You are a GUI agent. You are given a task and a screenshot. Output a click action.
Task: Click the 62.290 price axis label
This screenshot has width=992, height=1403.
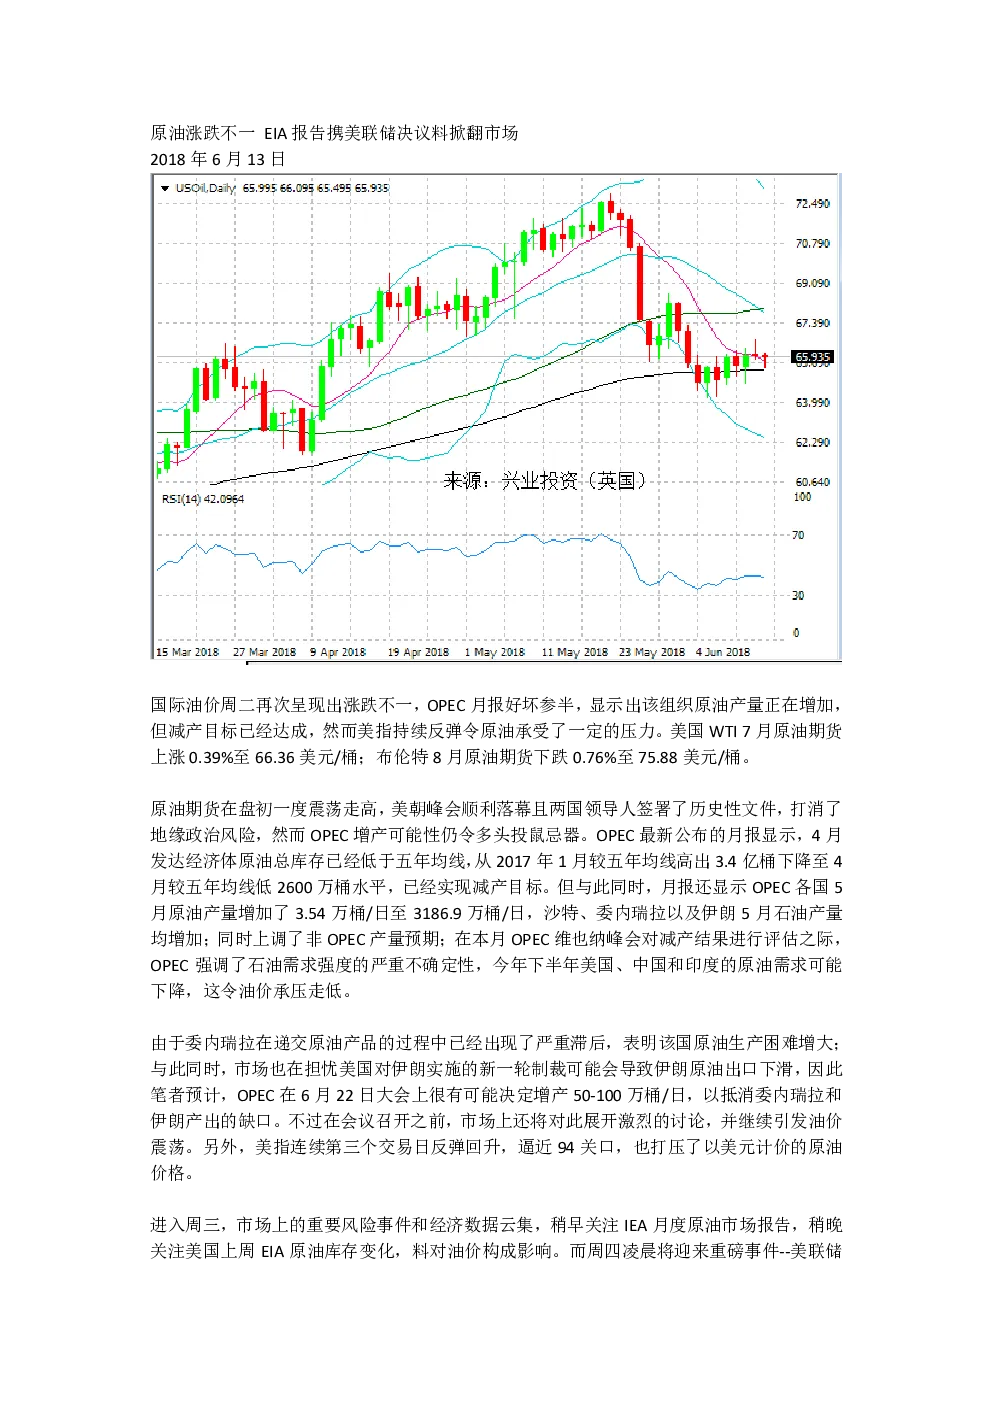pyautogui.click(x=812, y=443)
